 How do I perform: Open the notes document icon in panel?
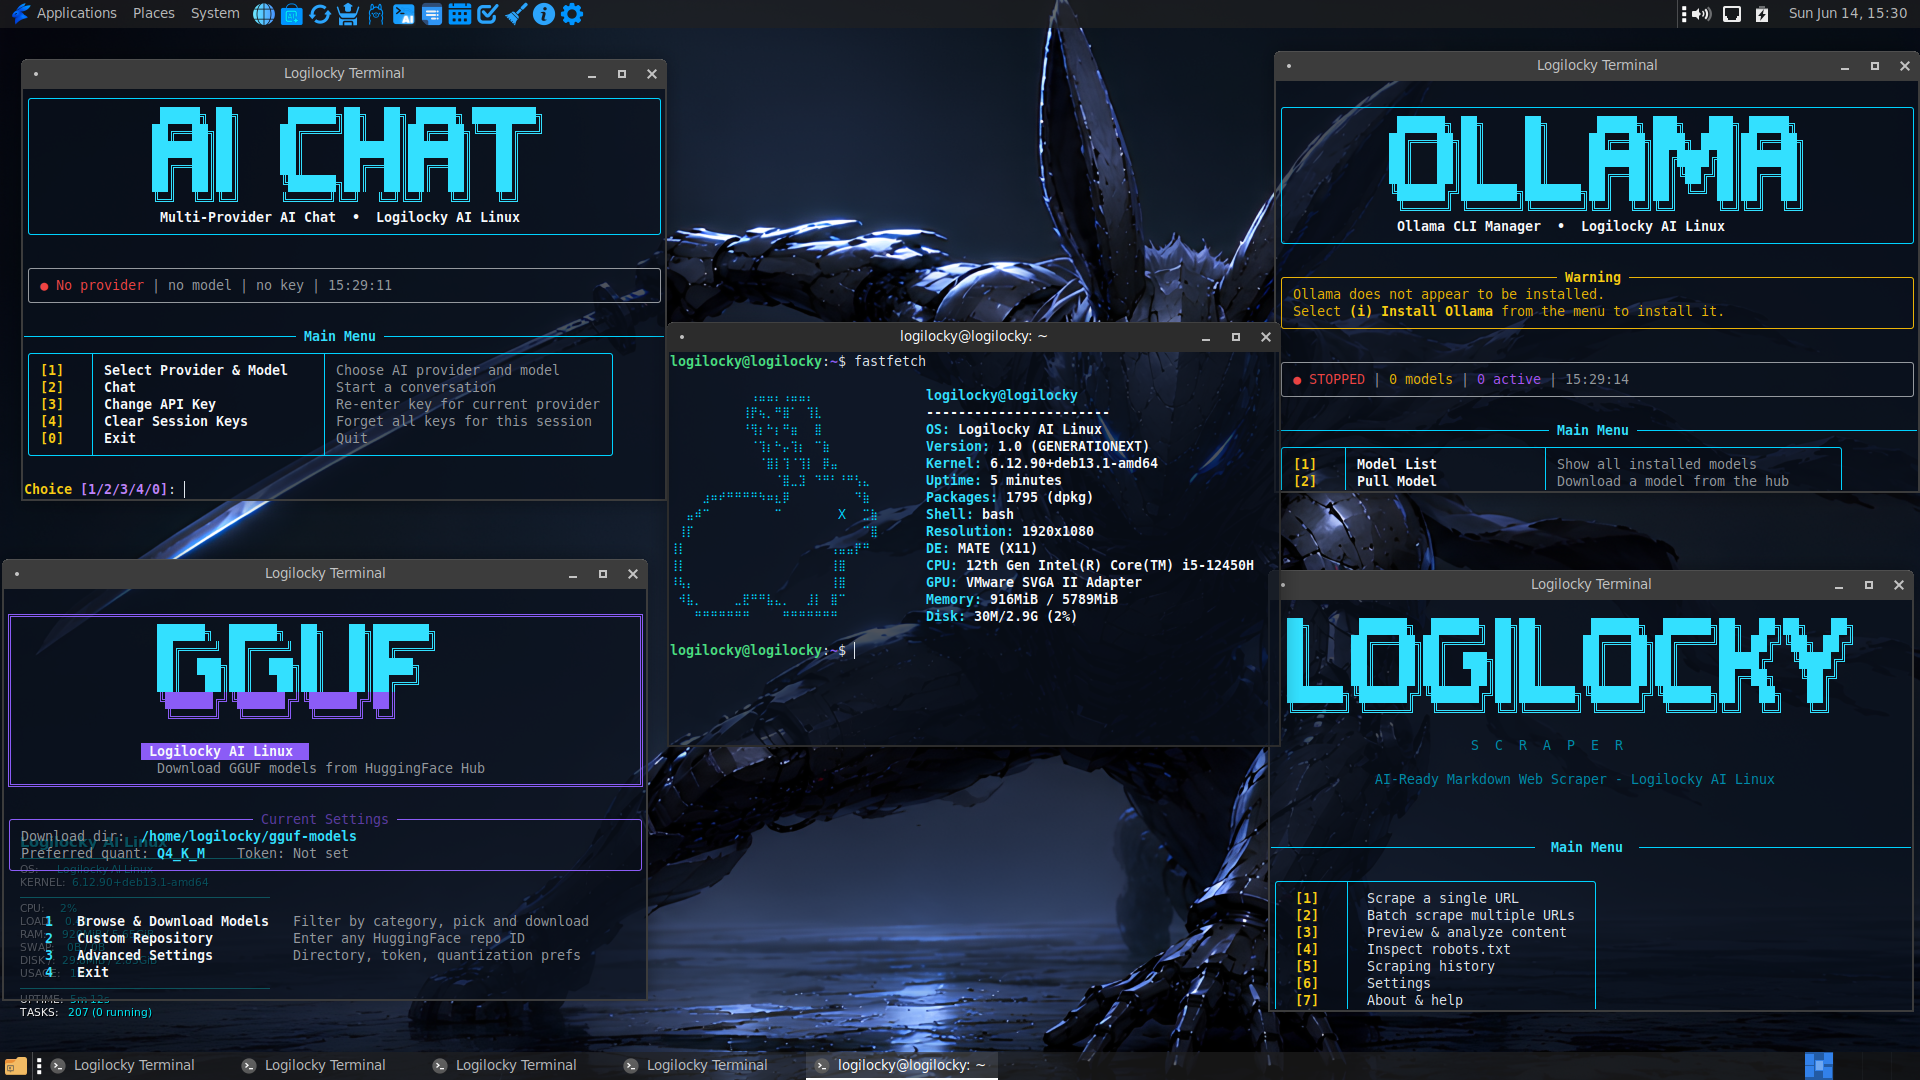pyautogui.click(x=432, y=14)
